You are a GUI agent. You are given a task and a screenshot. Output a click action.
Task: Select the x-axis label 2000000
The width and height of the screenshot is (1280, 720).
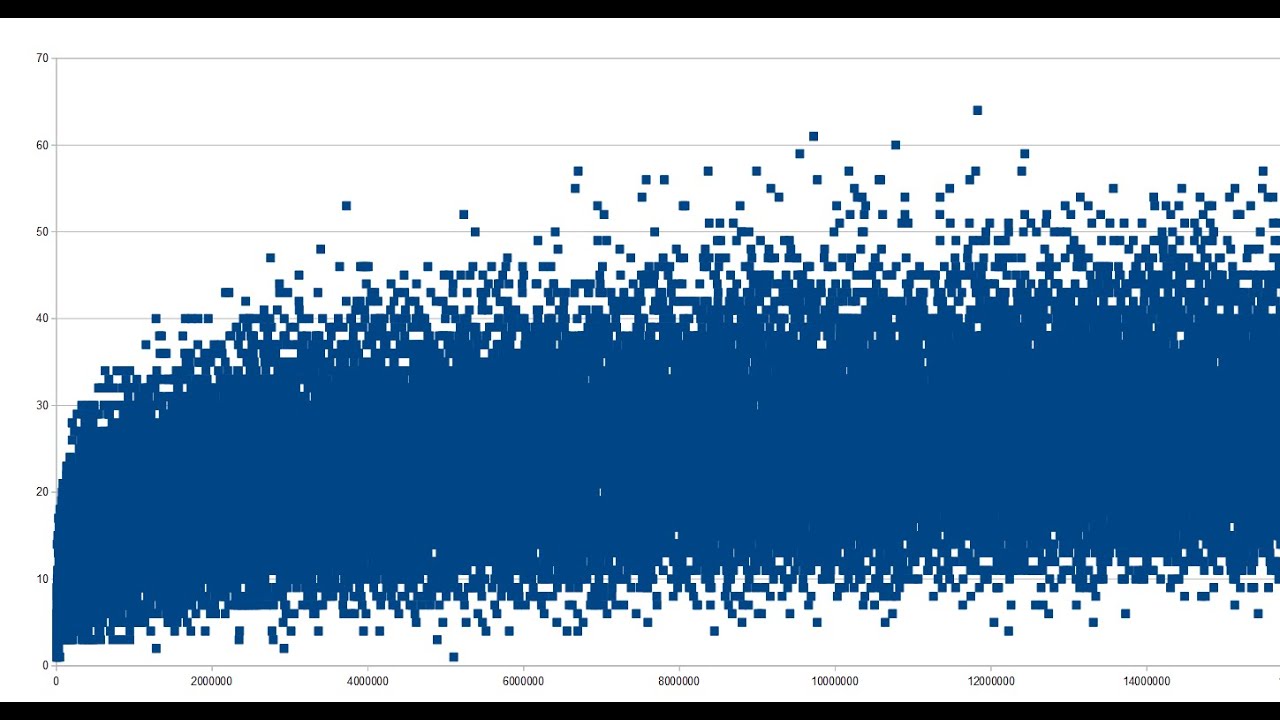coord(211,681)
